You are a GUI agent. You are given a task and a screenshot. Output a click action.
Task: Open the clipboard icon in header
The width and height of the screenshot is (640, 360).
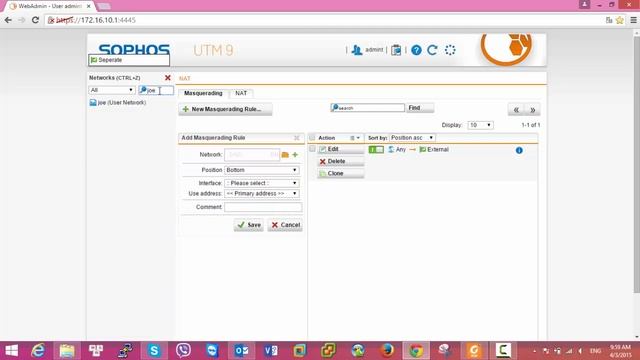point(396,50)
